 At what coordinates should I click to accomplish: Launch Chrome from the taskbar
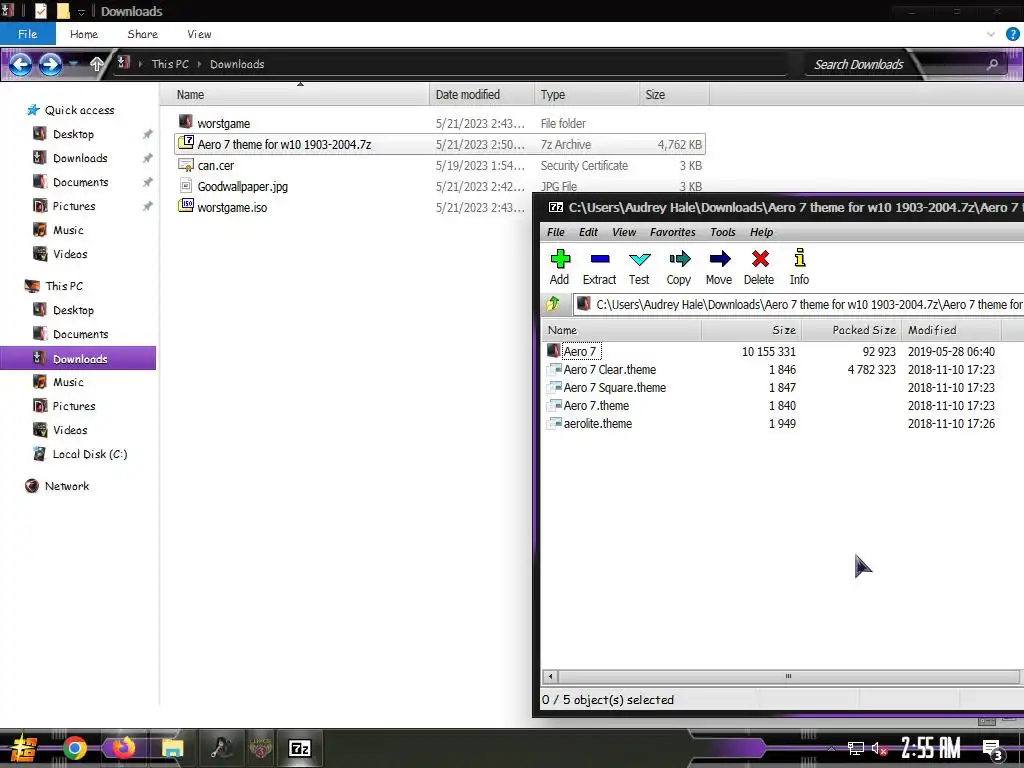[x=75, y=748]
